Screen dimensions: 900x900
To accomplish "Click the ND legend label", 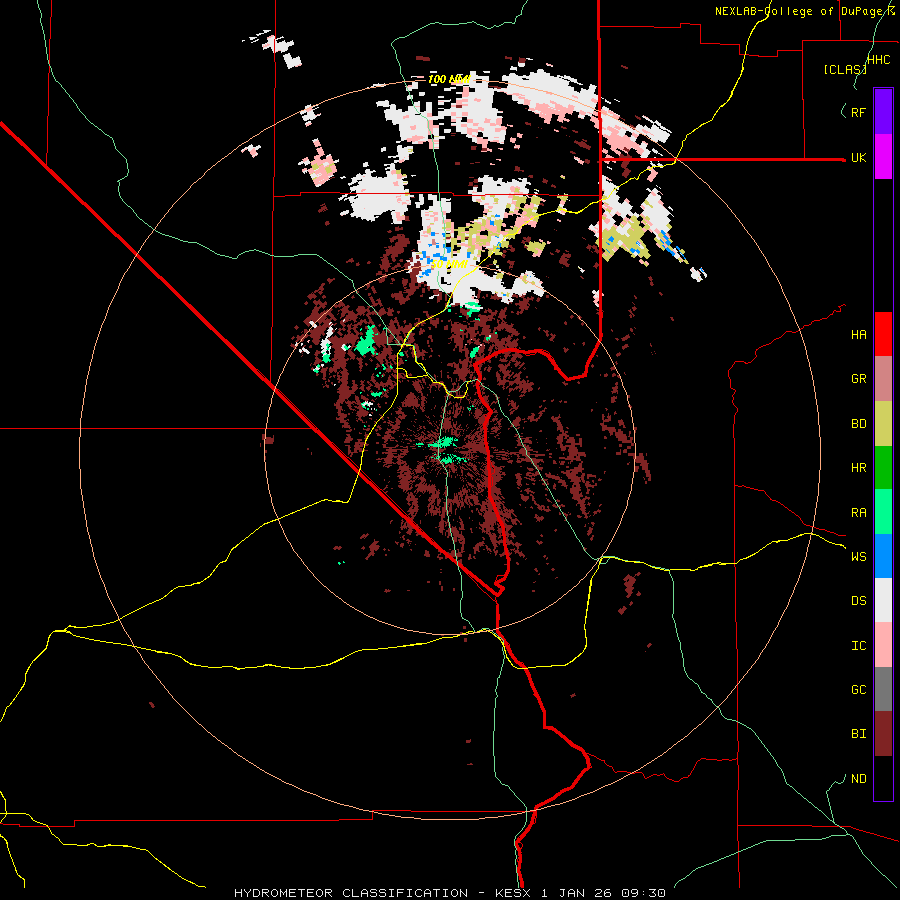I will [x=858, y=779].
